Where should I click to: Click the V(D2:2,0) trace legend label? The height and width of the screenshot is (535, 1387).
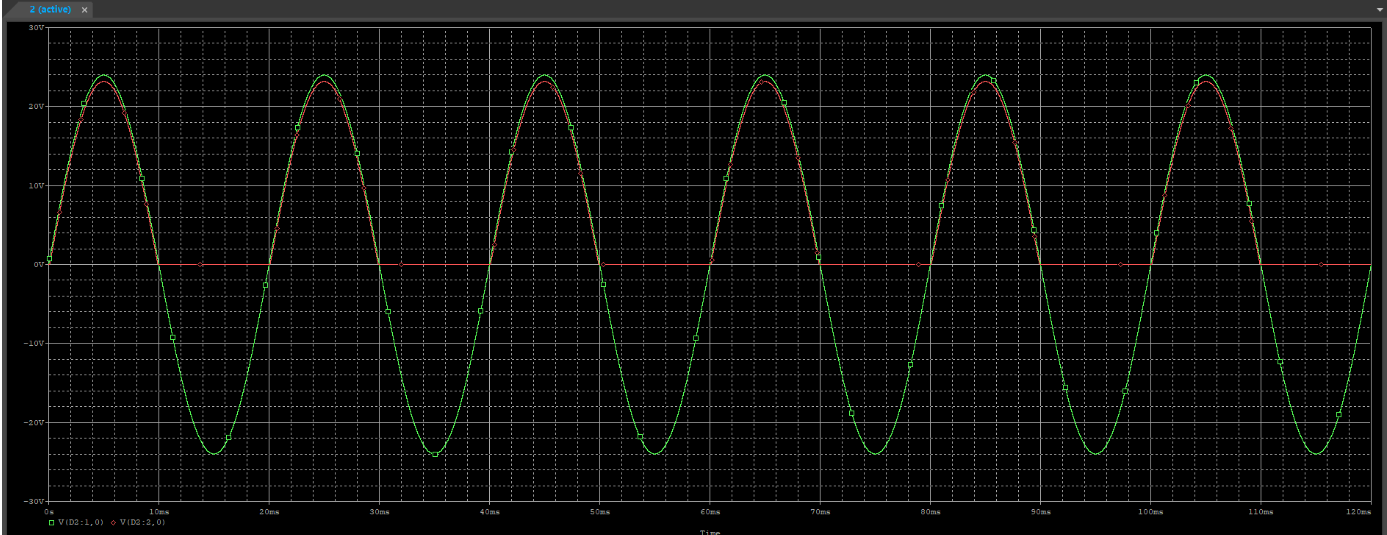click(143, 522)
